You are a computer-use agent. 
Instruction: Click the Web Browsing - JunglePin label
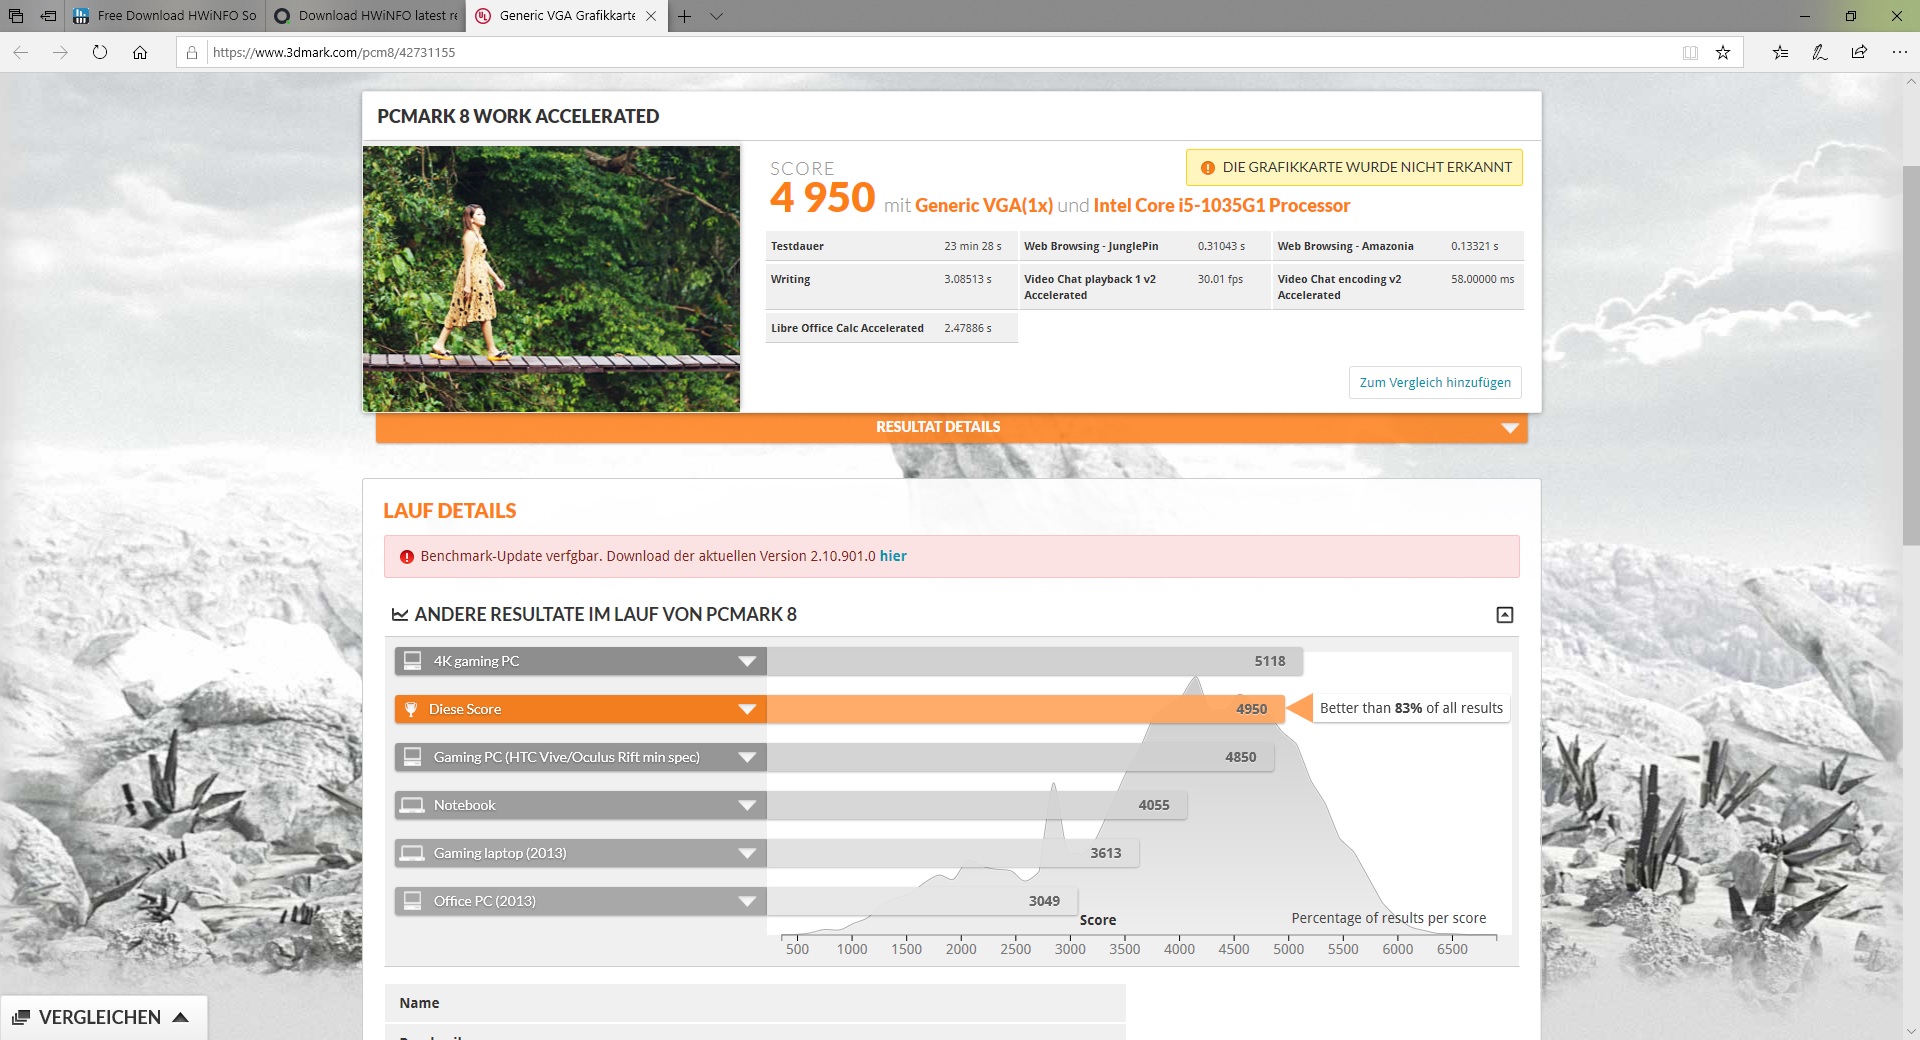pyautogui.click(x=1091, y=247)
